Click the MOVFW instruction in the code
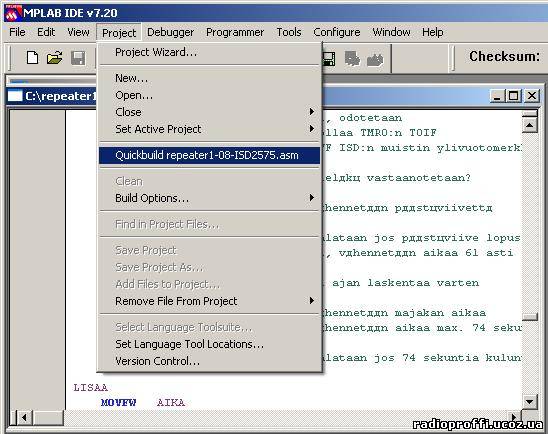The height and width of the screenshot is (434, 548). pyautogui.click(x=118, y=403)
